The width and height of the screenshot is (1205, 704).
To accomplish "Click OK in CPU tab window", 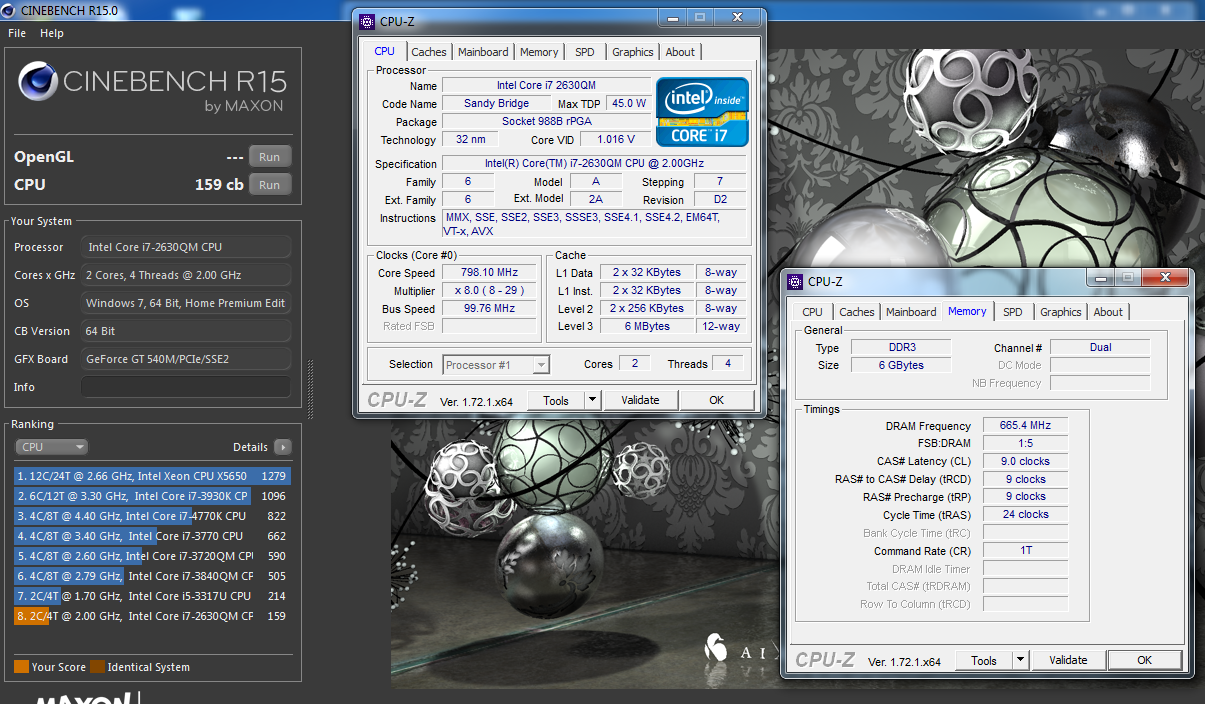I will coord(716,400).
